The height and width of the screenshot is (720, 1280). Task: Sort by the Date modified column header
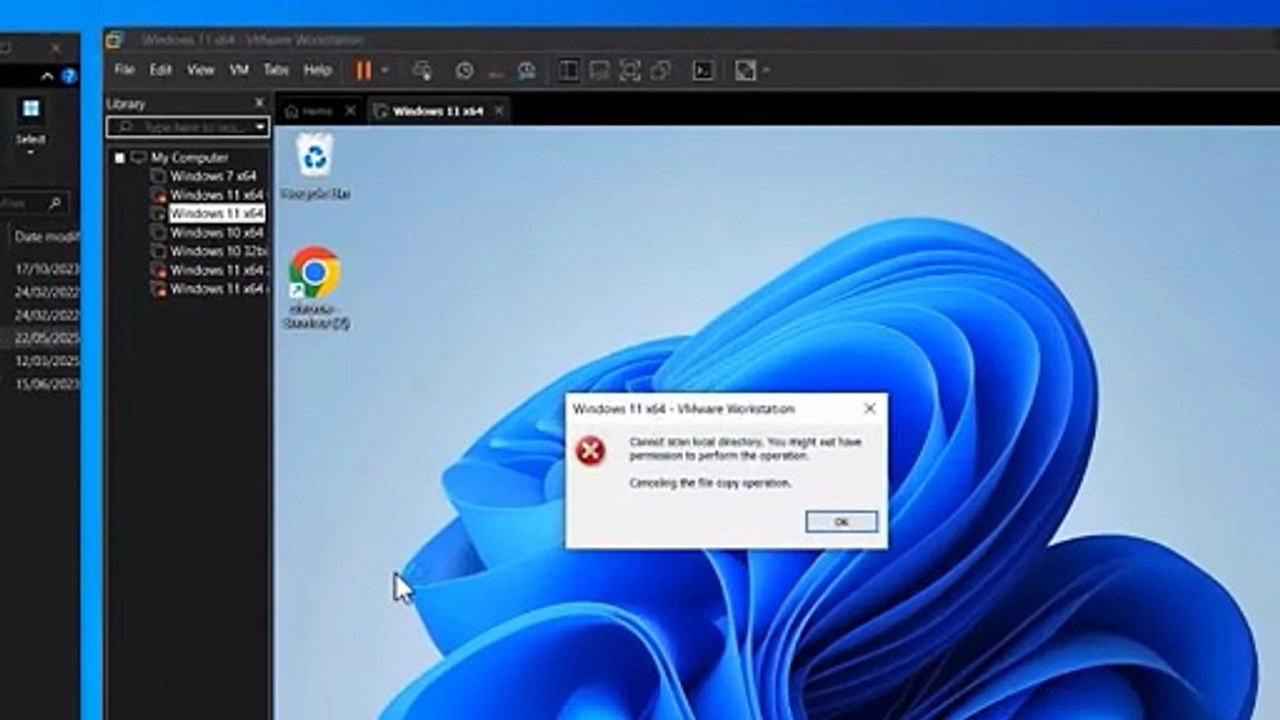[x=46, y=237]
